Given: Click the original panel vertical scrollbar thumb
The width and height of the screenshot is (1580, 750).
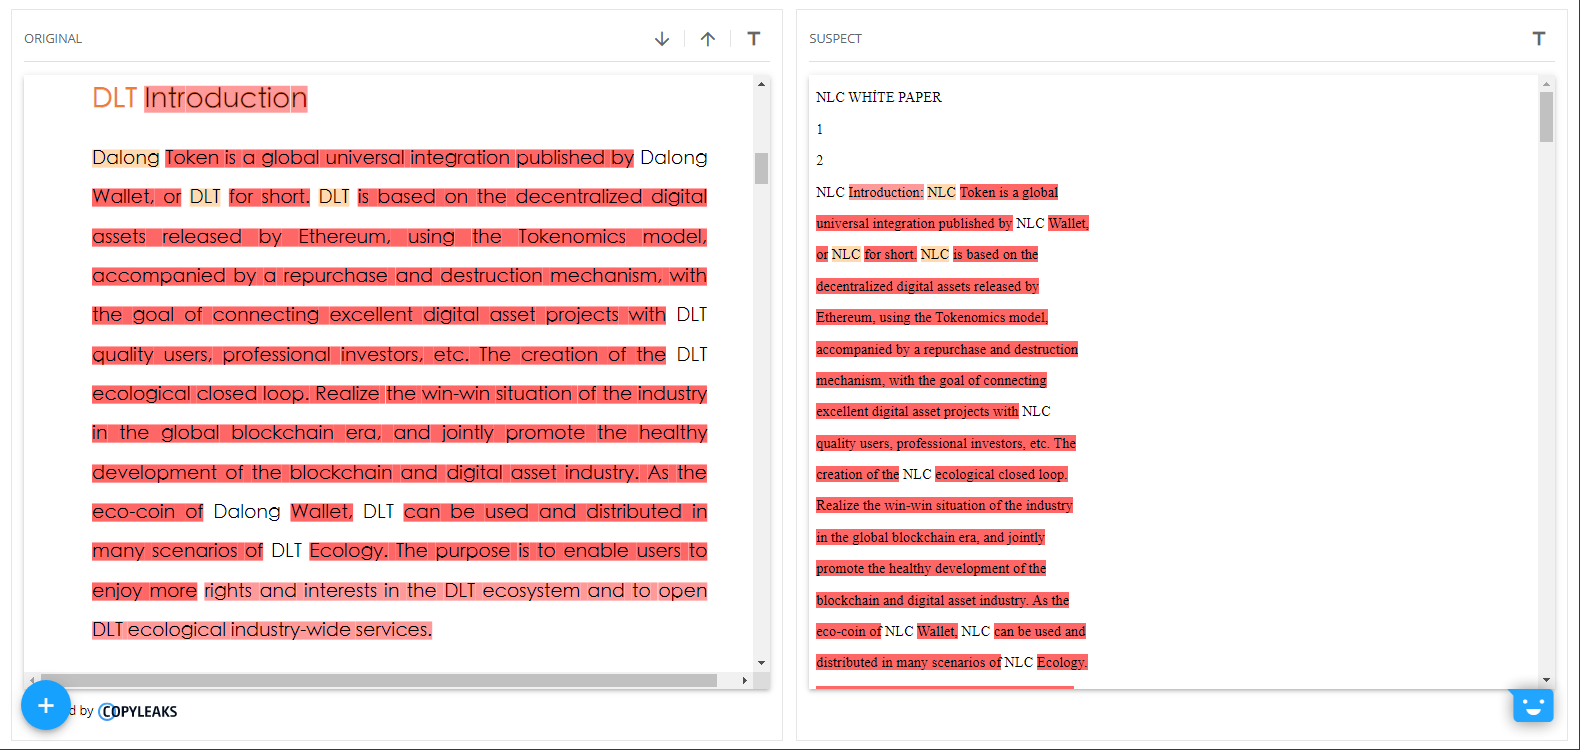Looking at the screenshot, I should click(761, 168).
